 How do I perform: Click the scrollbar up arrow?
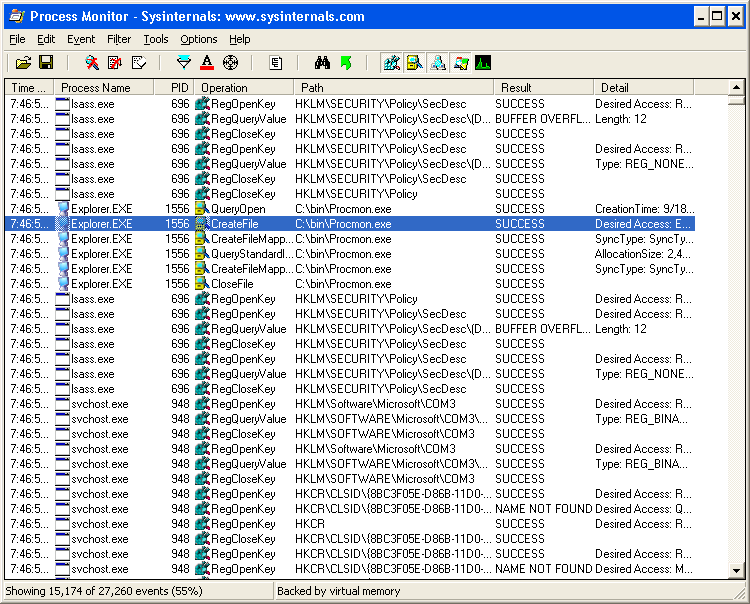(736, 88)
